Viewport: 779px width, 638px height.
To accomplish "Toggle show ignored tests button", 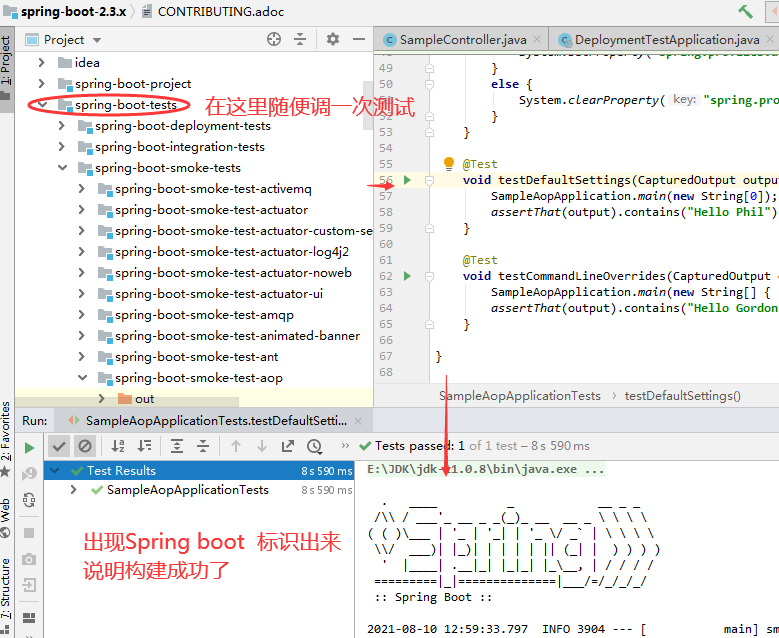I will pos(85,446).
